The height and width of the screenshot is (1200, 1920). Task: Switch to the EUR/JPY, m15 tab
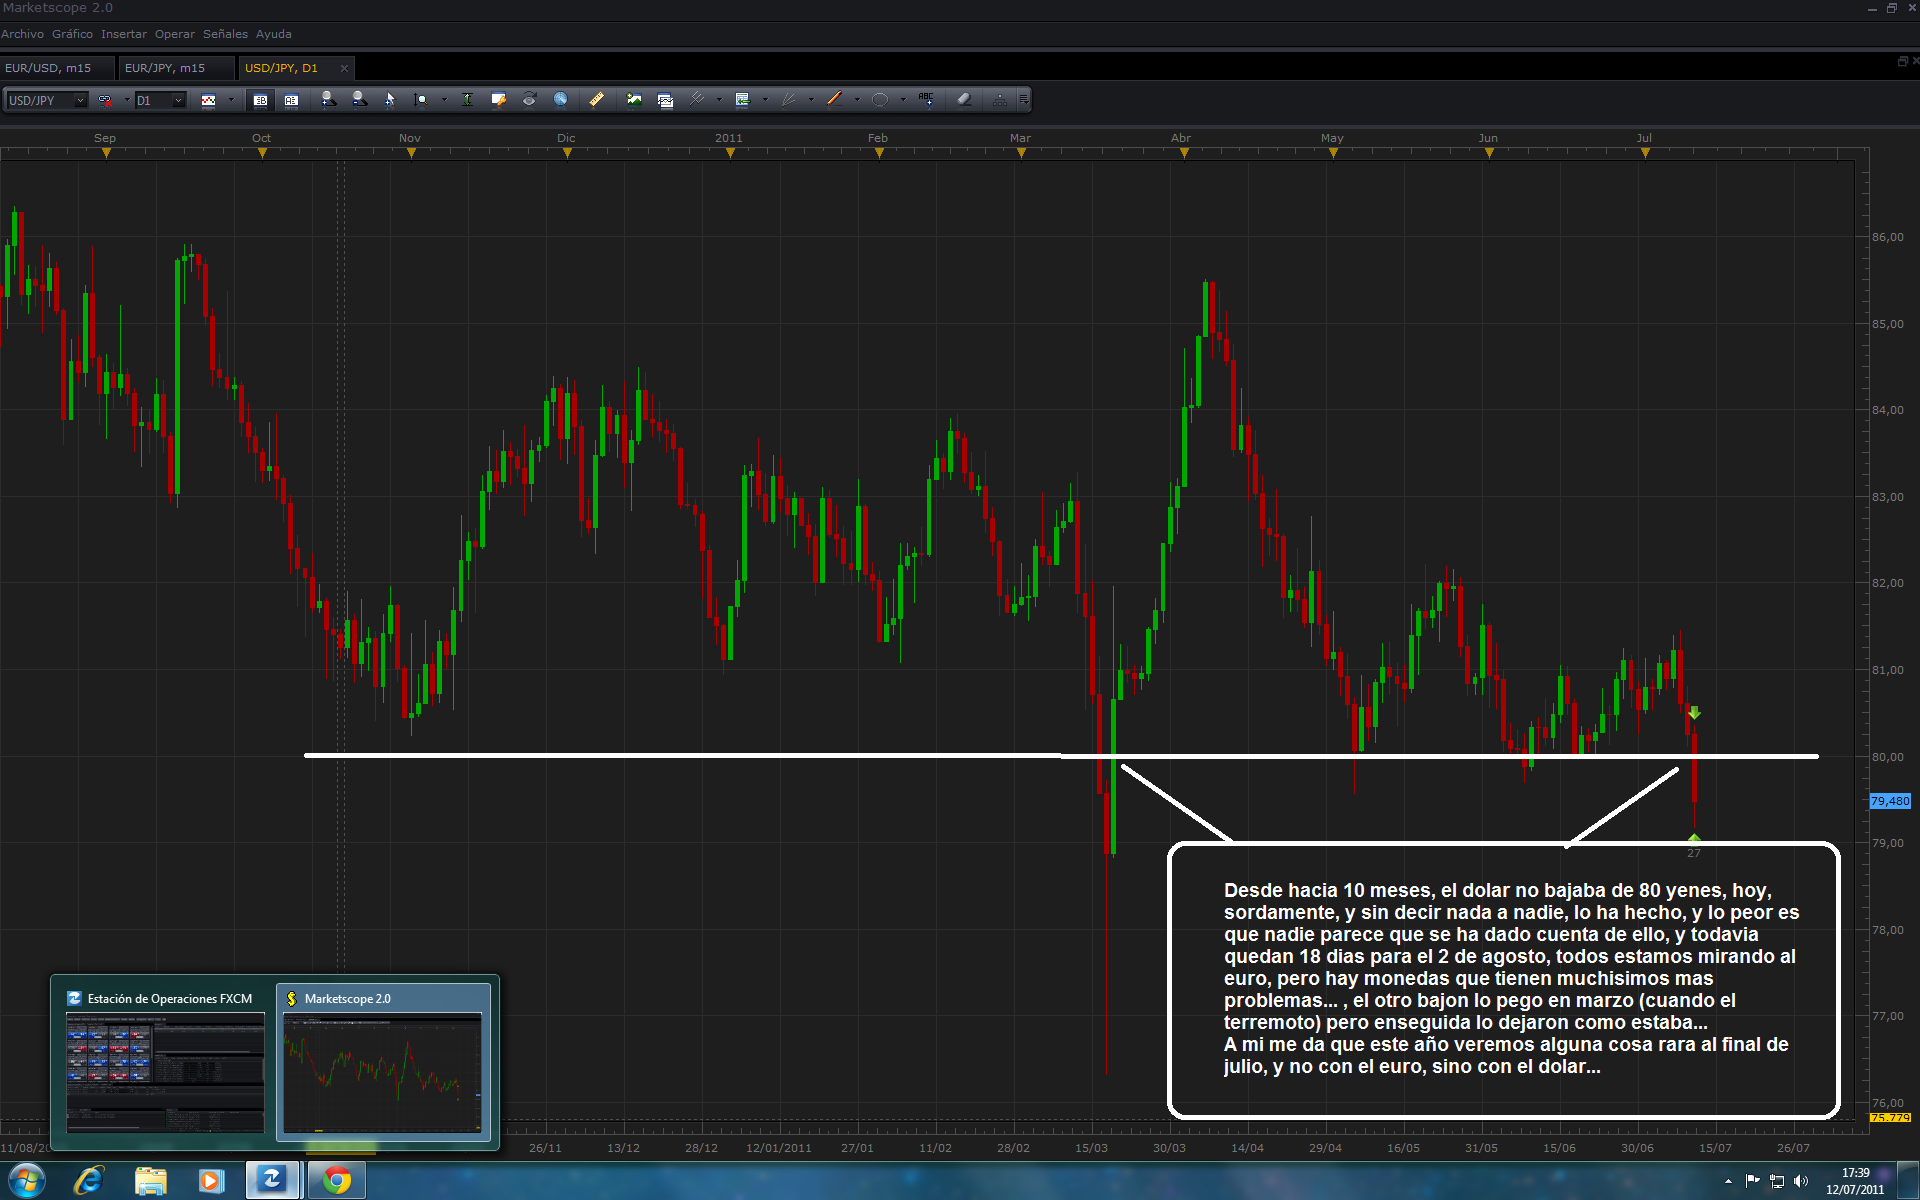165,68
